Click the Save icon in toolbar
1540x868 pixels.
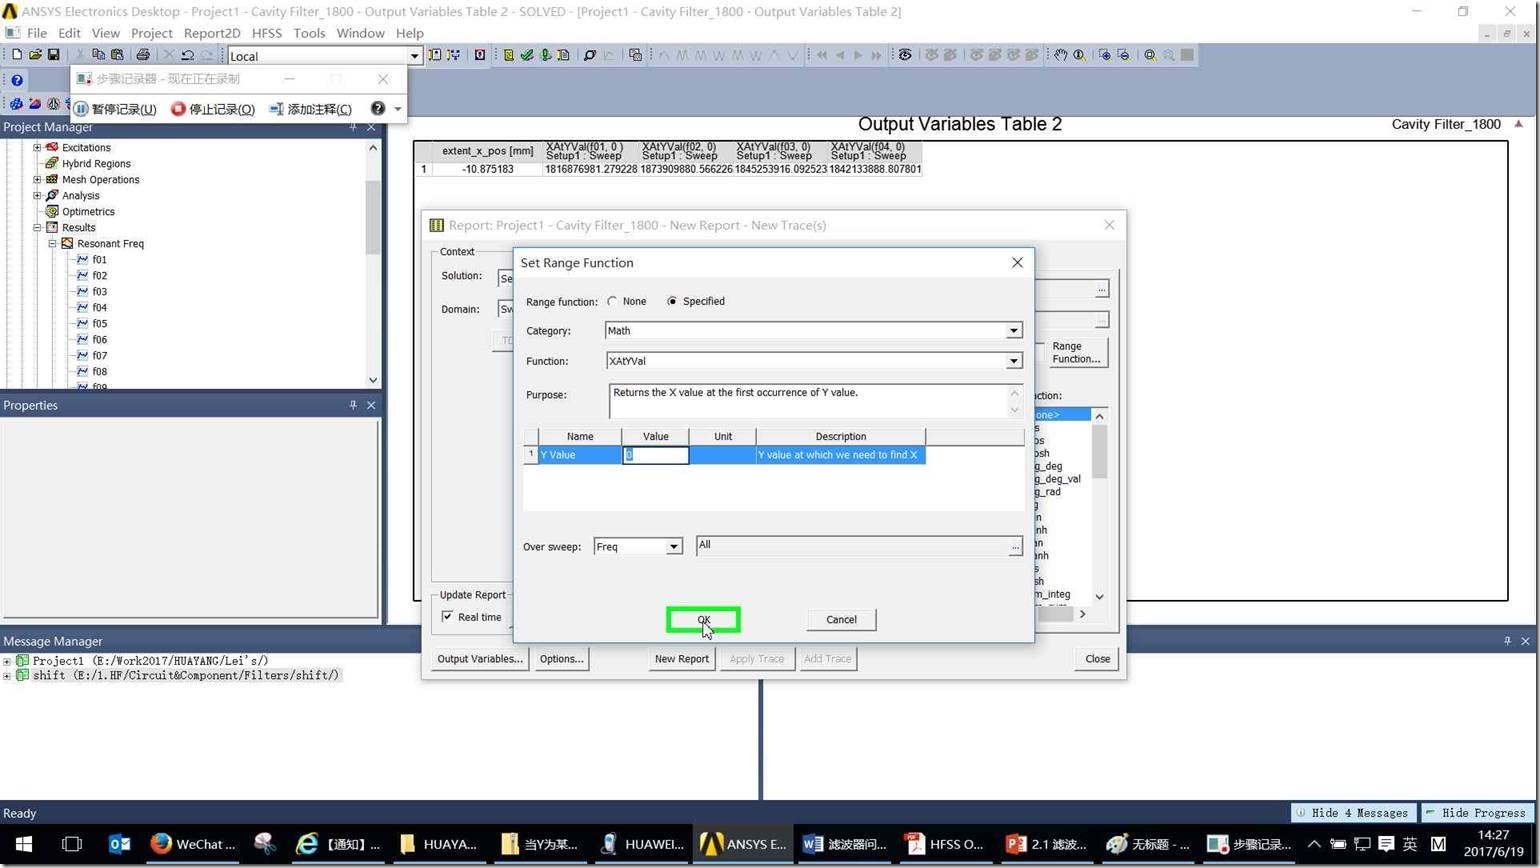(54, 55)
